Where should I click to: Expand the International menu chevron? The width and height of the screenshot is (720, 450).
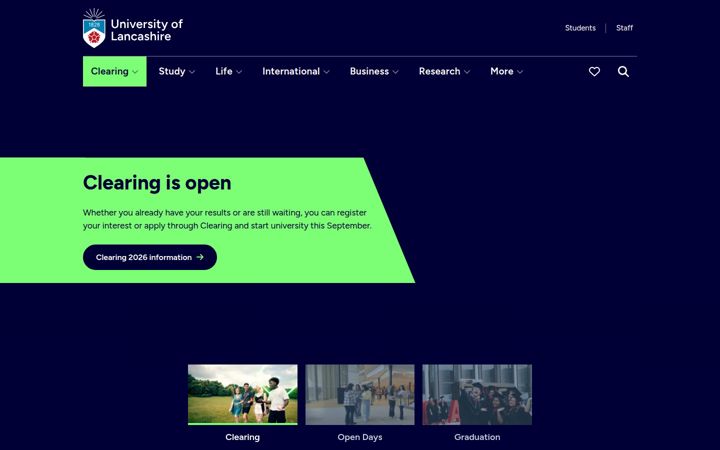(x=326, y=72)
